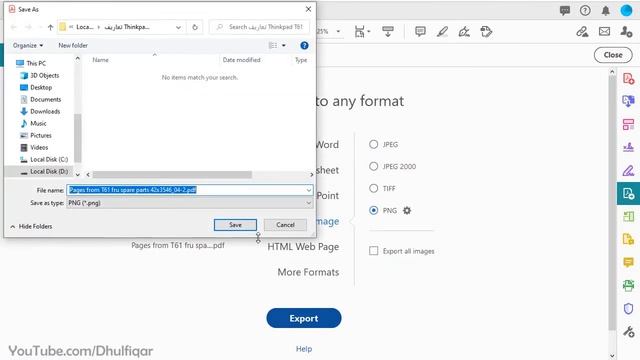Cancel the Save As dialog
The height and width of the screenshot is (360, 640).
point(285,225)
